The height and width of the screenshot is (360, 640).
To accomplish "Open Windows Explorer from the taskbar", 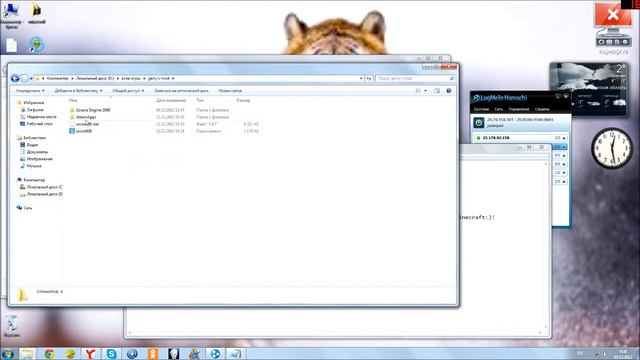I will coord(28,353).
